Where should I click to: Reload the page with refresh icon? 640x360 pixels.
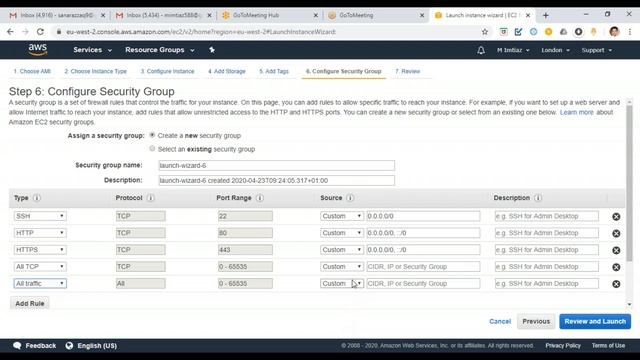click(x=40, y=32)
